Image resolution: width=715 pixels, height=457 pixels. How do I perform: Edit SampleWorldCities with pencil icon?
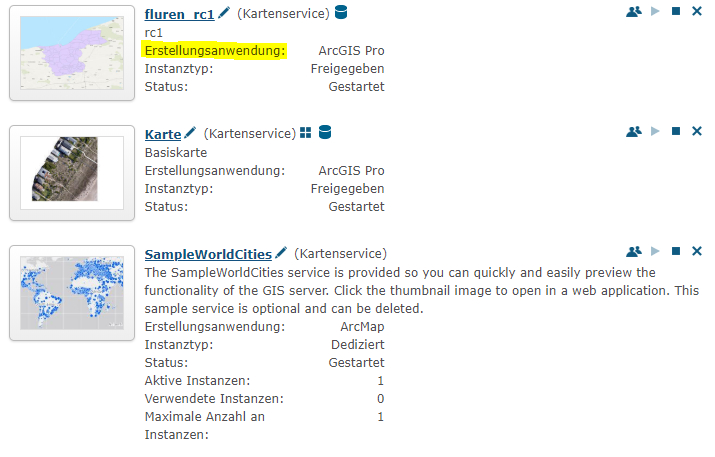[281, 253]
